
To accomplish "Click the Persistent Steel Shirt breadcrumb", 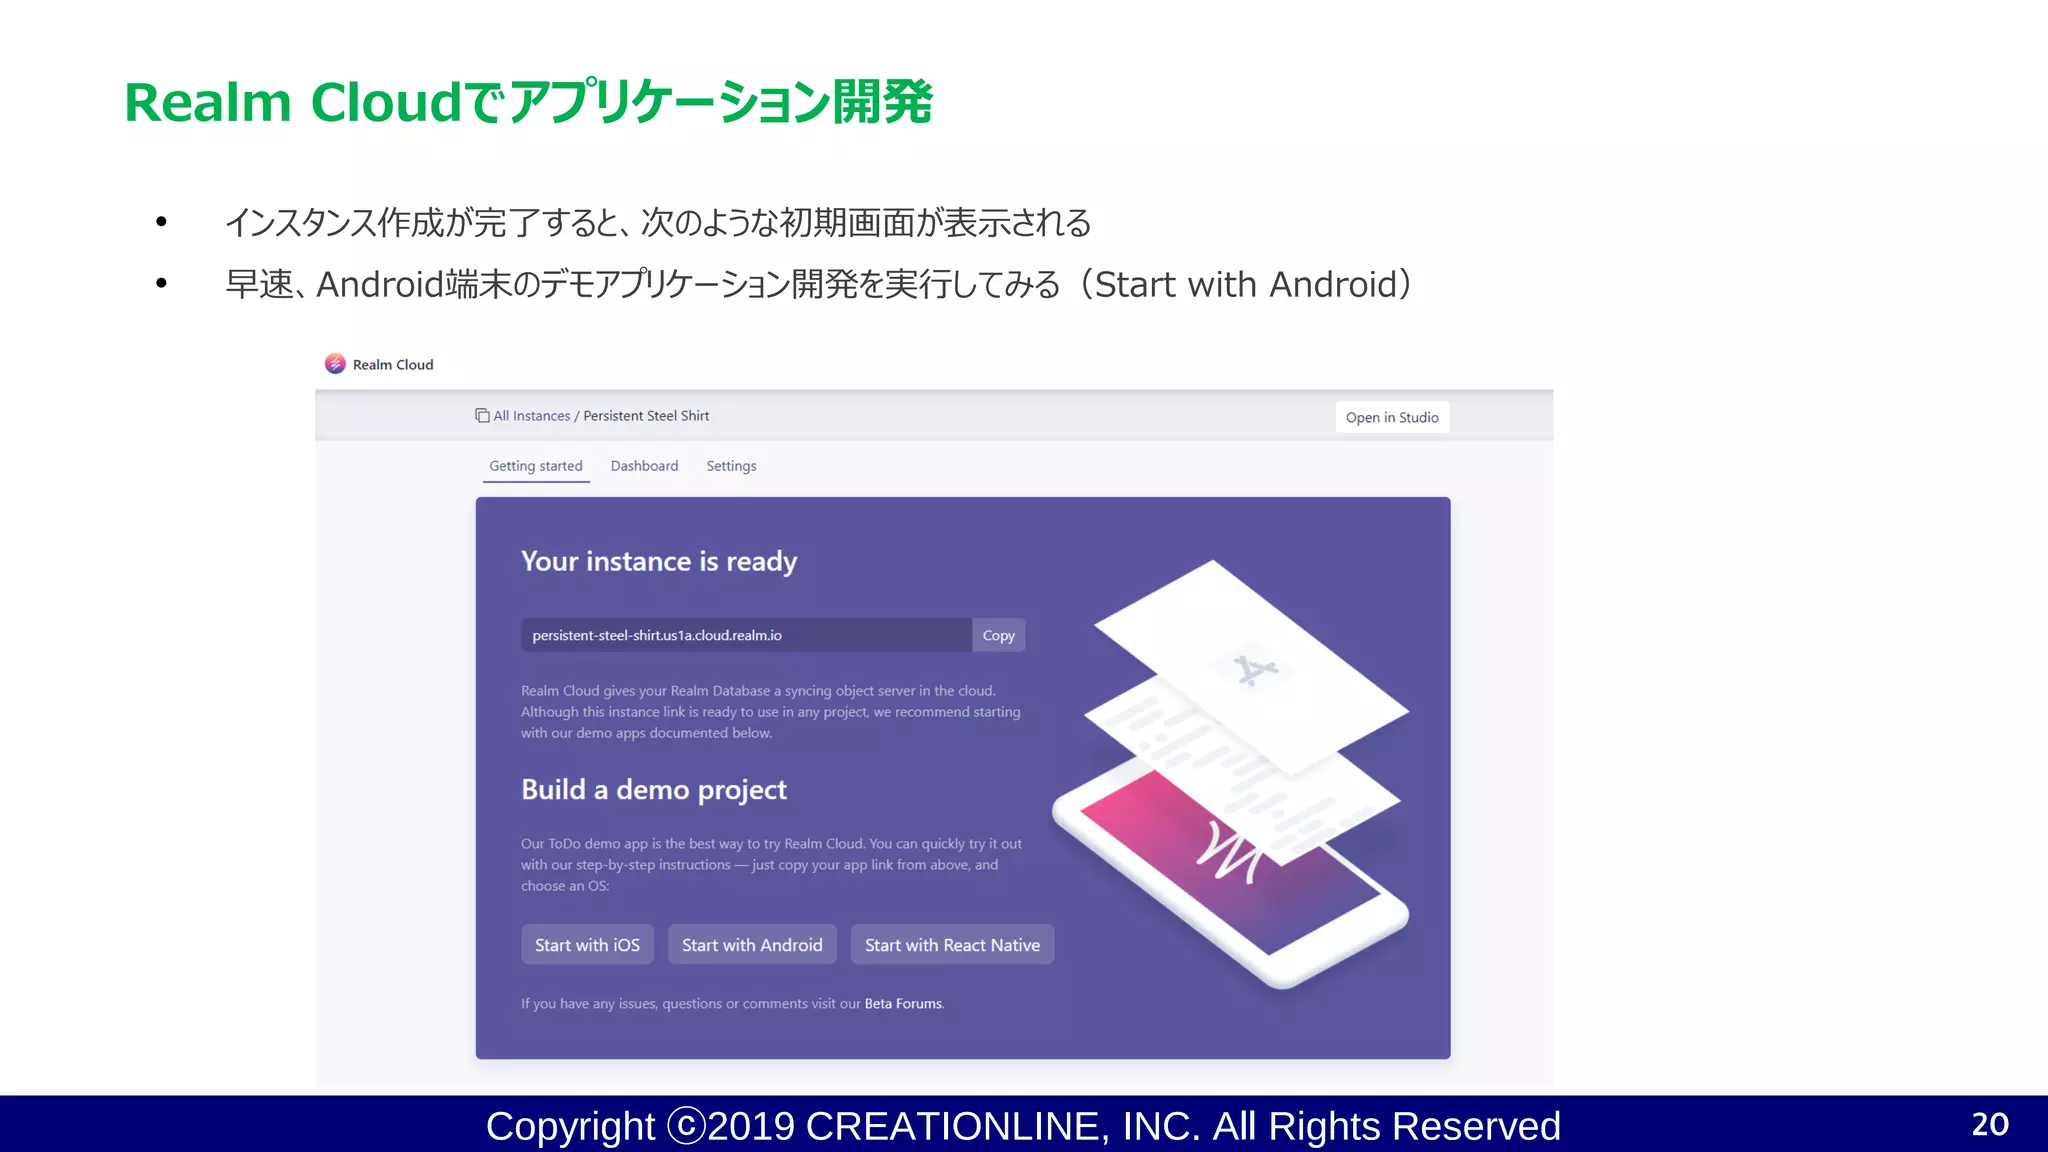I will (646, 416).
